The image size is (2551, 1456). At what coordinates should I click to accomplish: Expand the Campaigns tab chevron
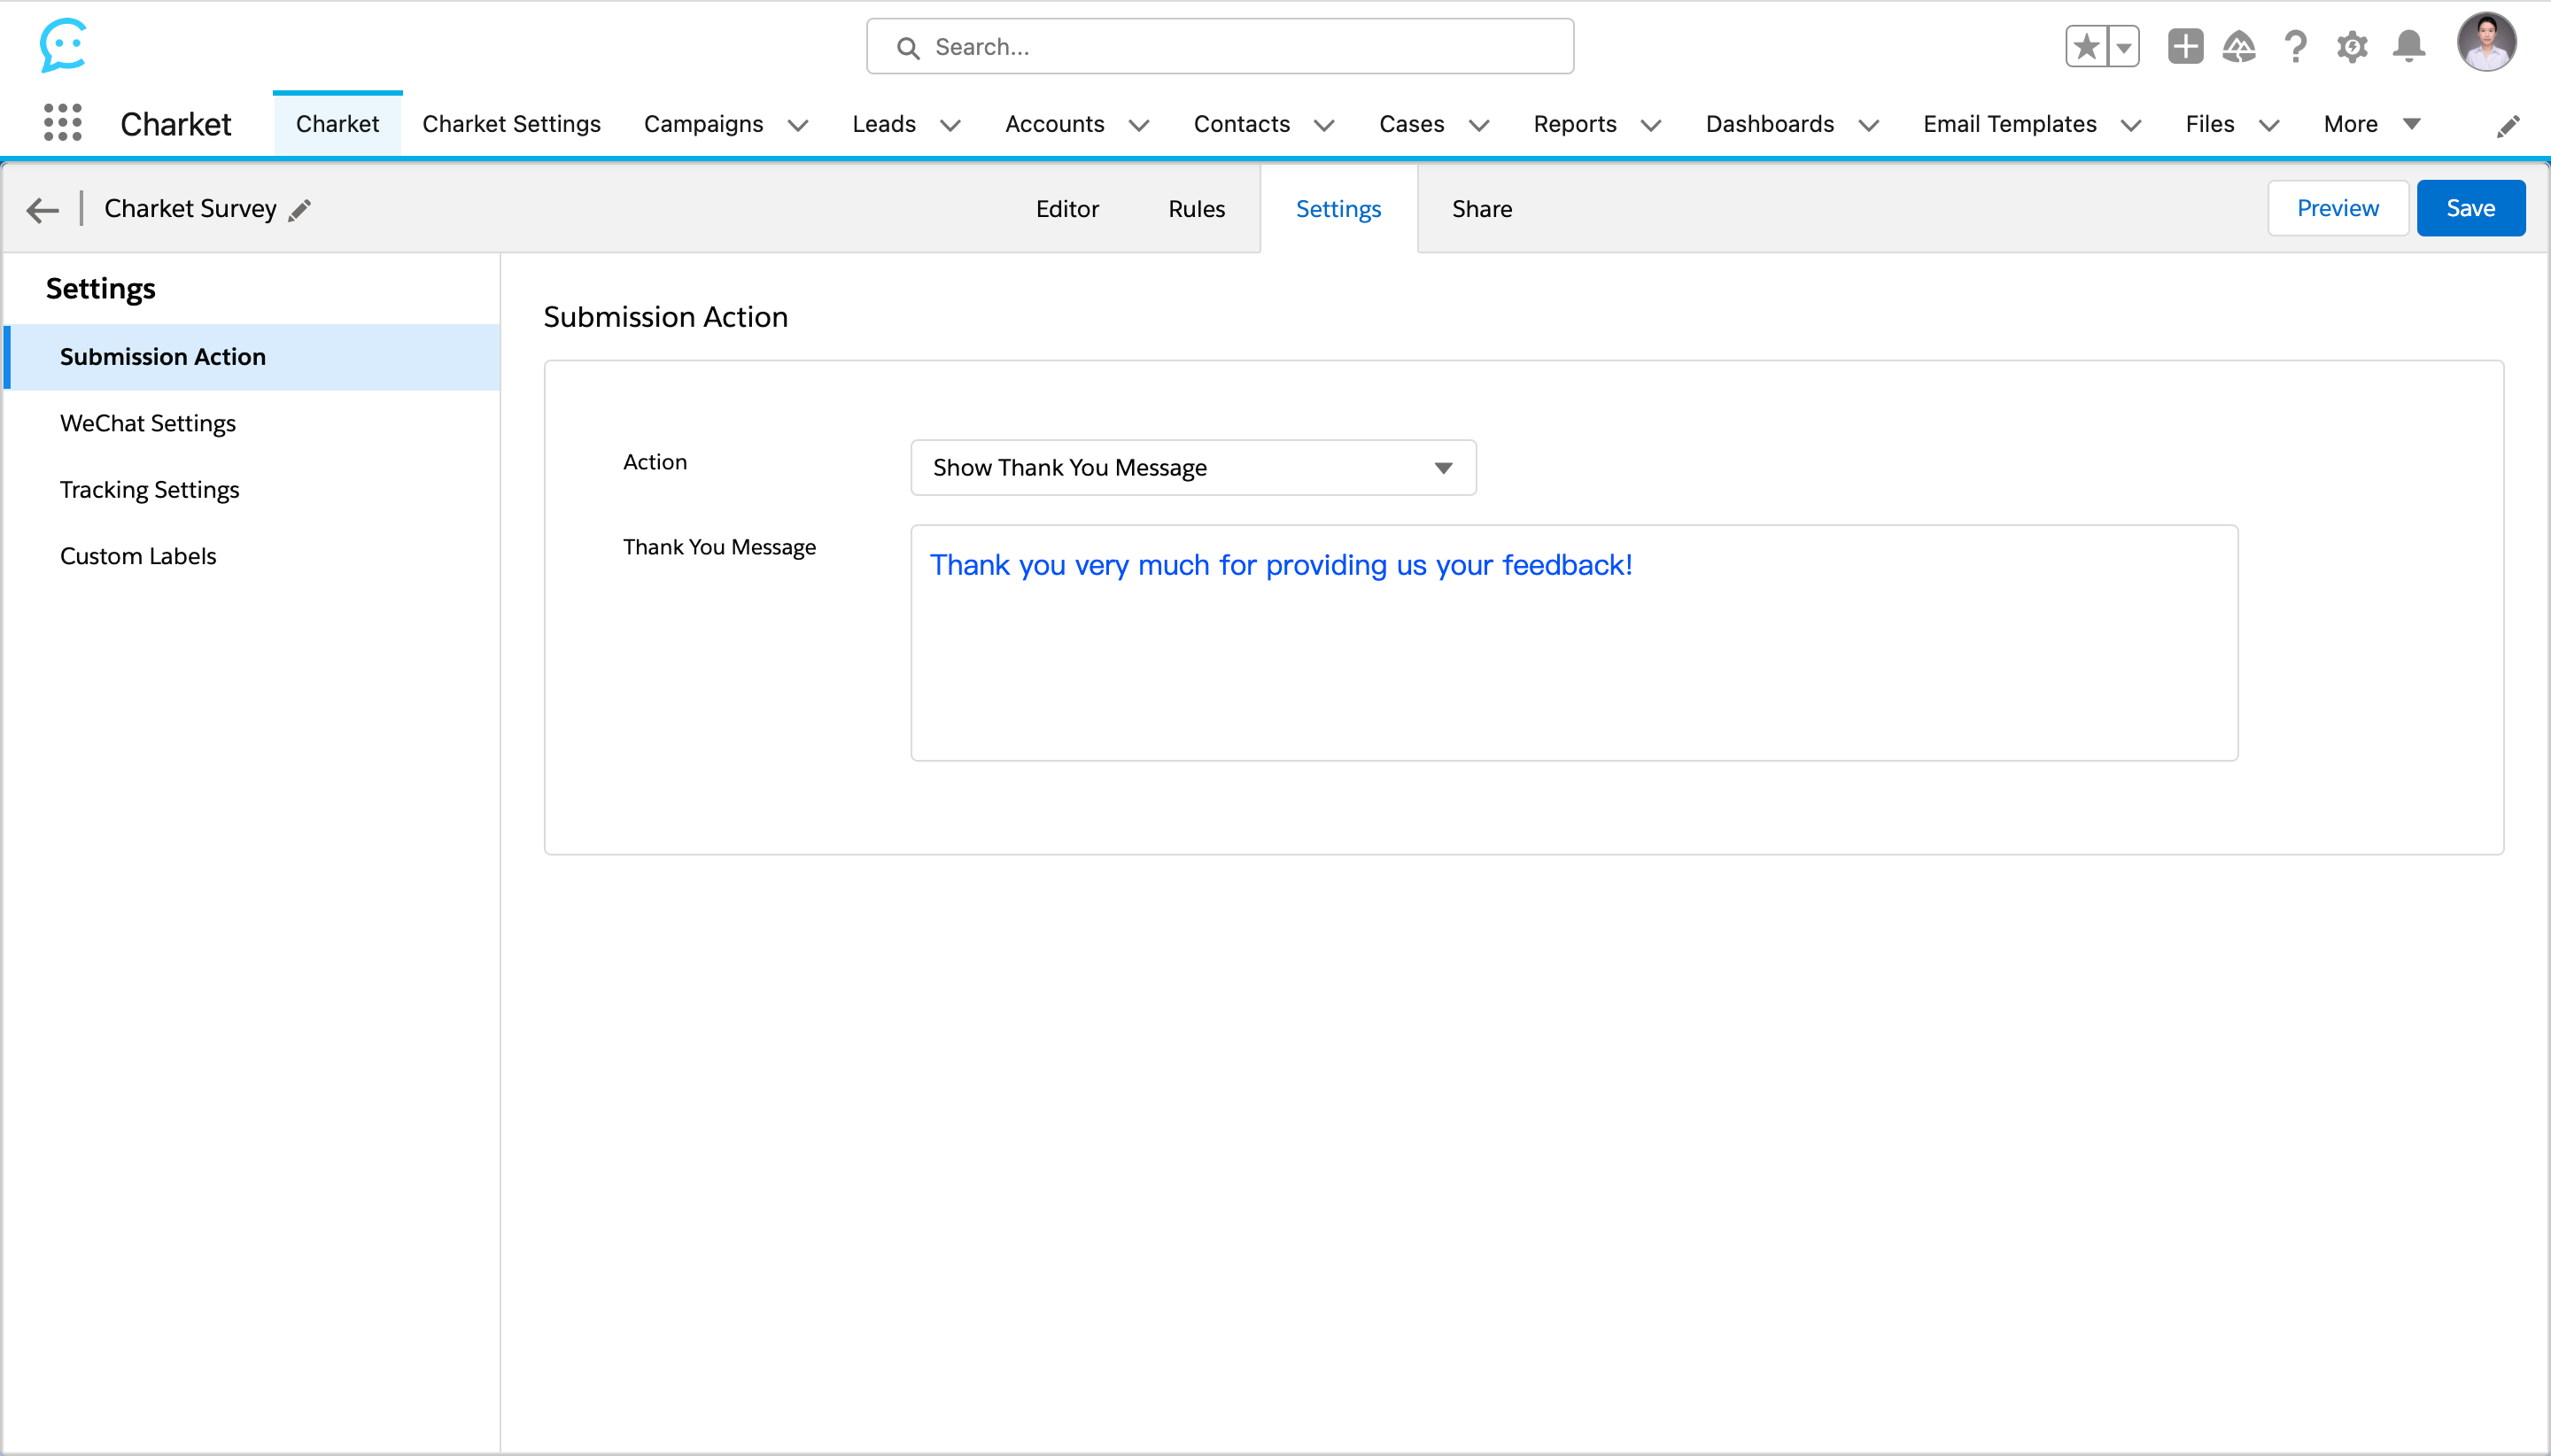(x=798, y=125)
